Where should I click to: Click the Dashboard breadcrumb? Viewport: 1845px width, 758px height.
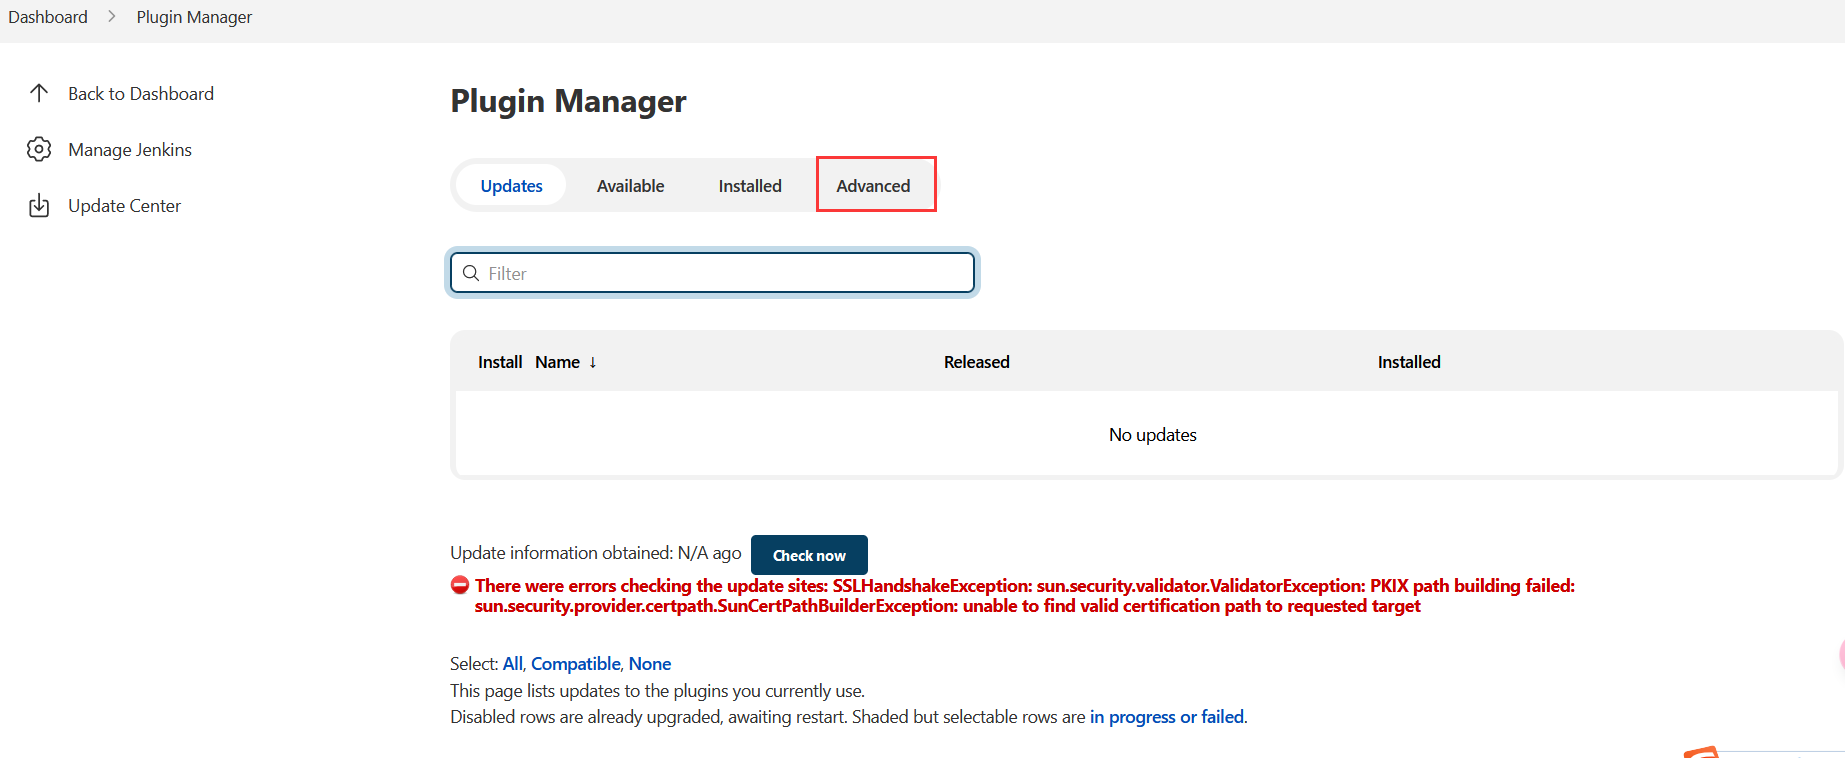coord(48,17)
